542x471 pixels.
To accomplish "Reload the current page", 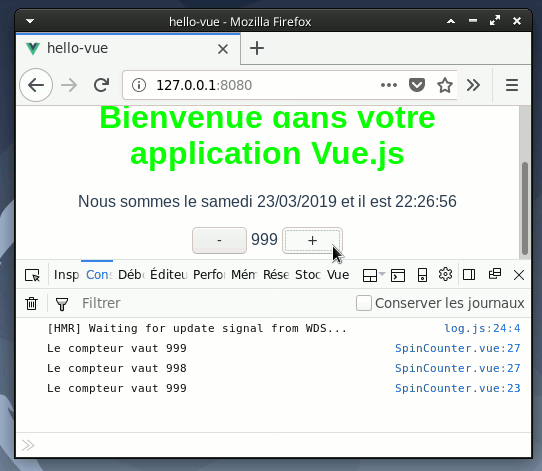I will point(102,85).
